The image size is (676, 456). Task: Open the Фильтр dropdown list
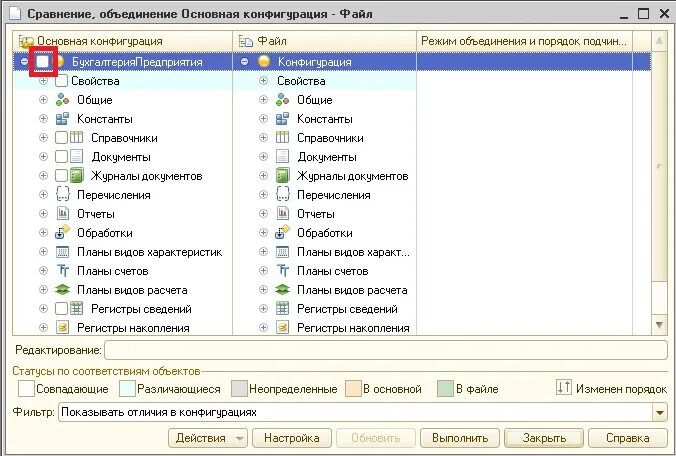(x=660, y=412)
